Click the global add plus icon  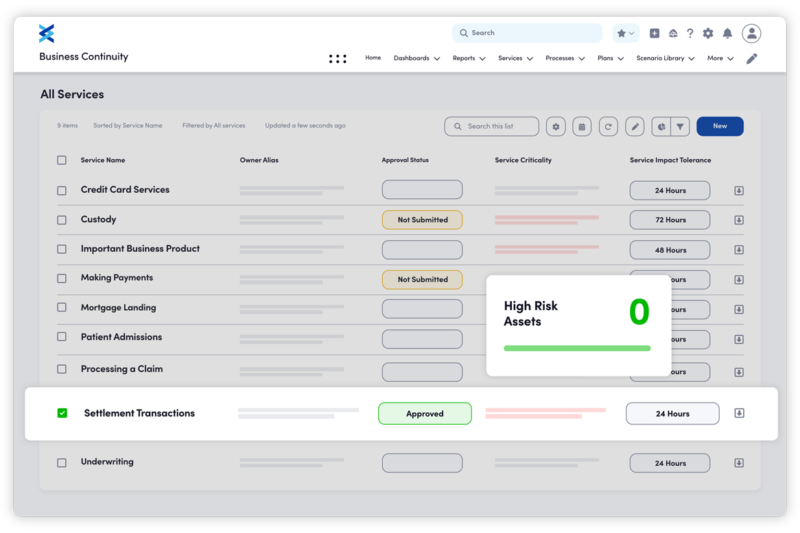(654, 33)
